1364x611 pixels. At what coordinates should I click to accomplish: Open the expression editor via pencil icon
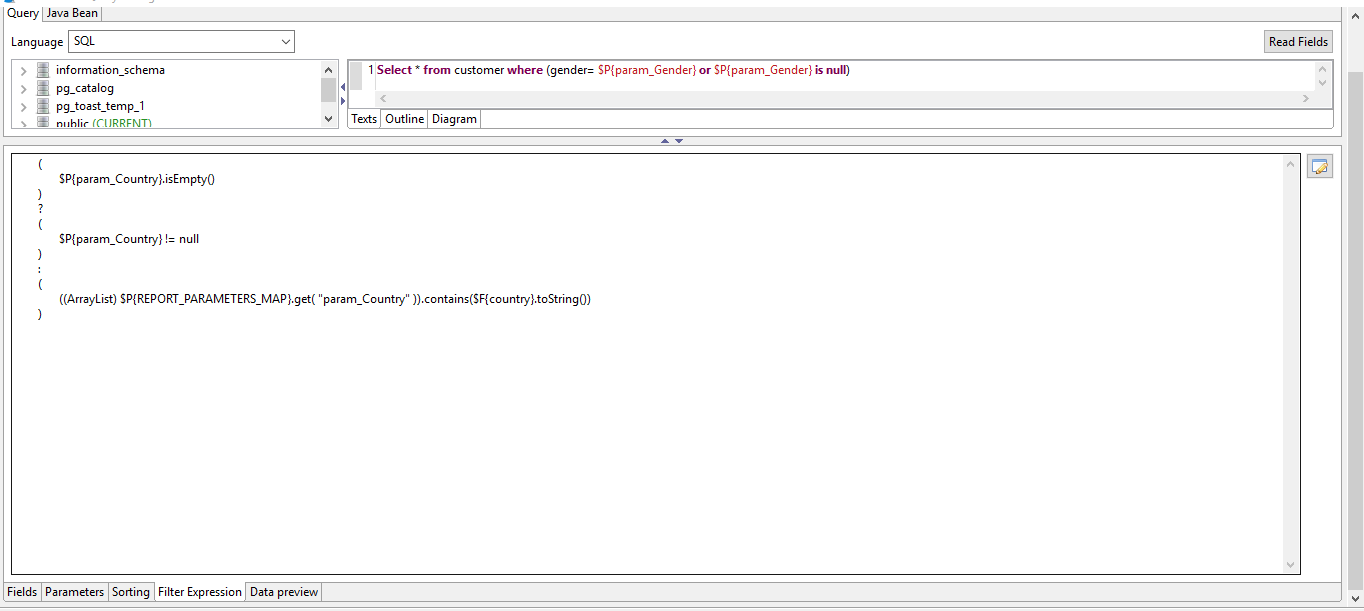[x=1319, y=165]
